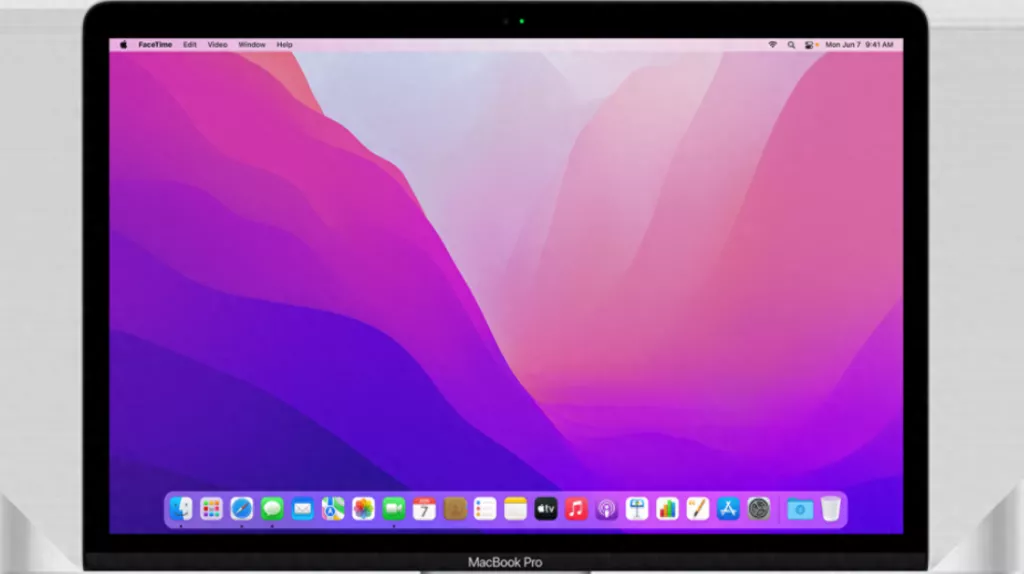Open Music from the Dock
Image resolution: width=1024 pixels, height=574 pixels.
pos(576,509)
